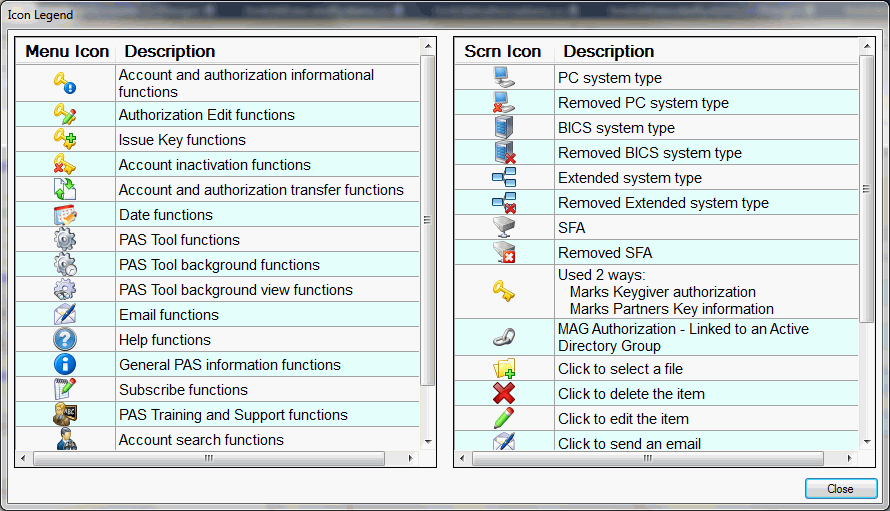This screenshot has height=511, width=890.
Task: Click the Scrn Icon column header
Action: 503,51
